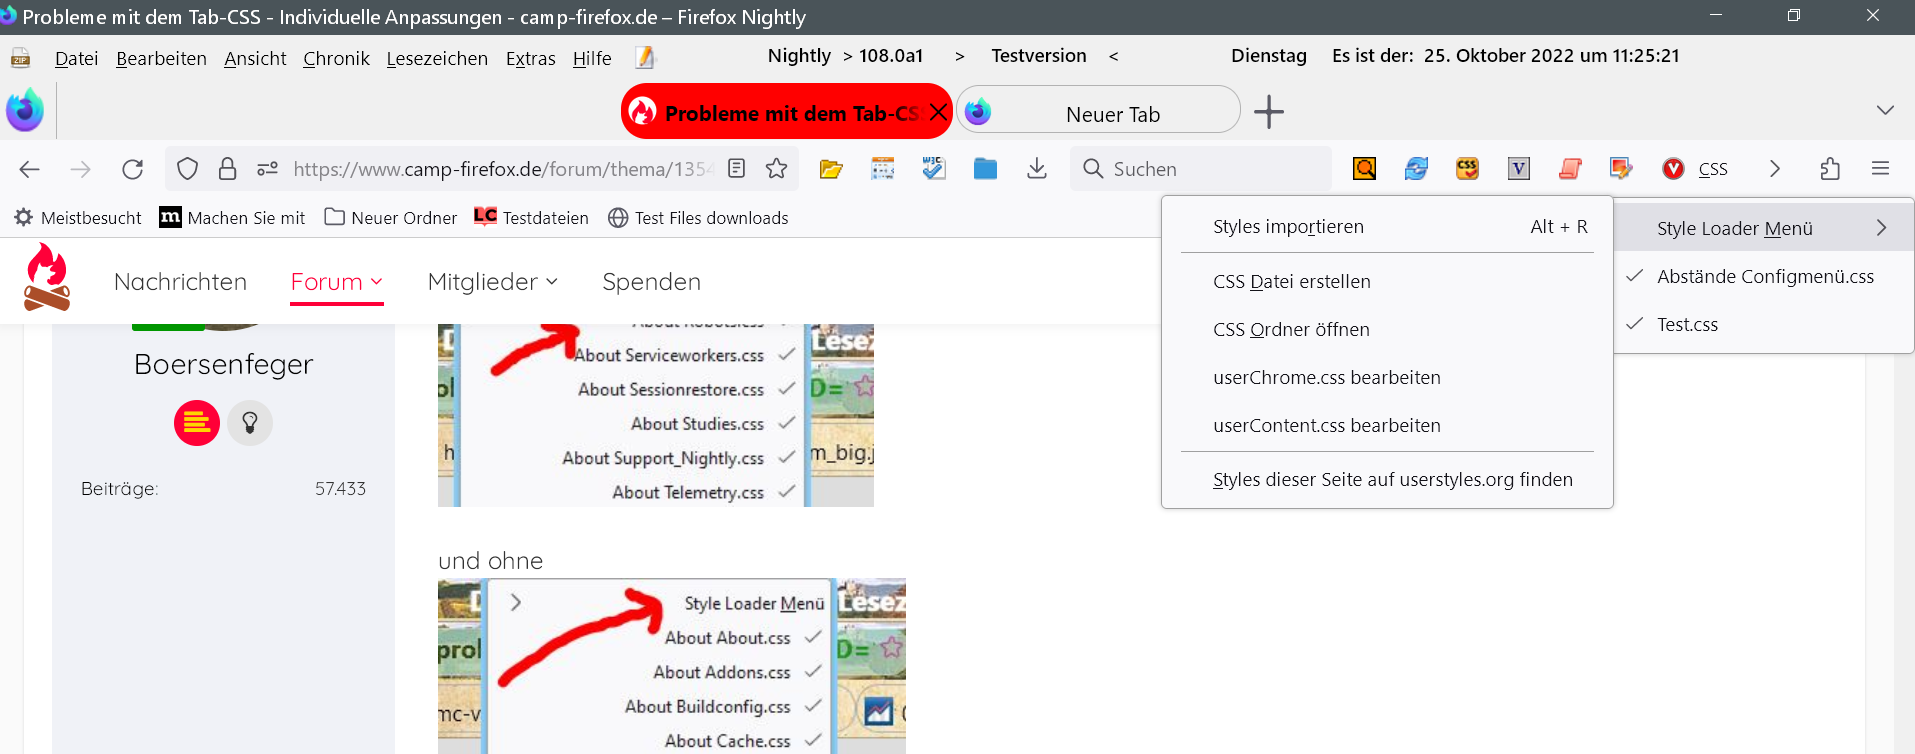Find styles for this page on userstyles.org

[1387, 480]
